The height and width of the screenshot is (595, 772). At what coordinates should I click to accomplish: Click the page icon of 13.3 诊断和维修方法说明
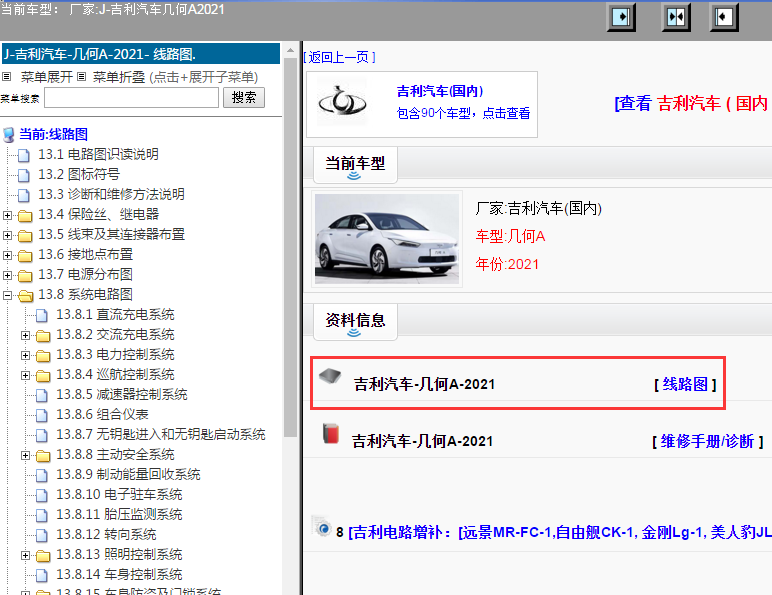click(x=24, y=195)
